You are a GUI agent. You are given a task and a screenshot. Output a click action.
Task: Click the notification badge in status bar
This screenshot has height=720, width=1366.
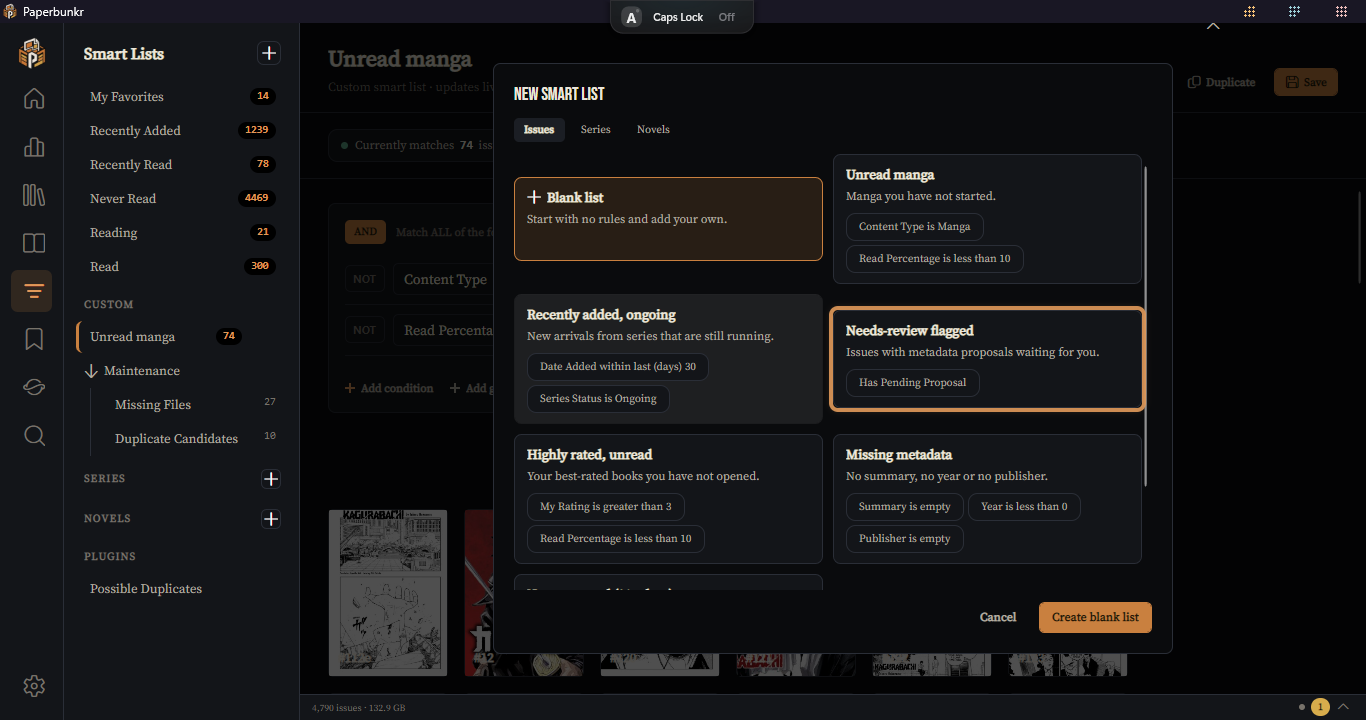click(1320, 707)
